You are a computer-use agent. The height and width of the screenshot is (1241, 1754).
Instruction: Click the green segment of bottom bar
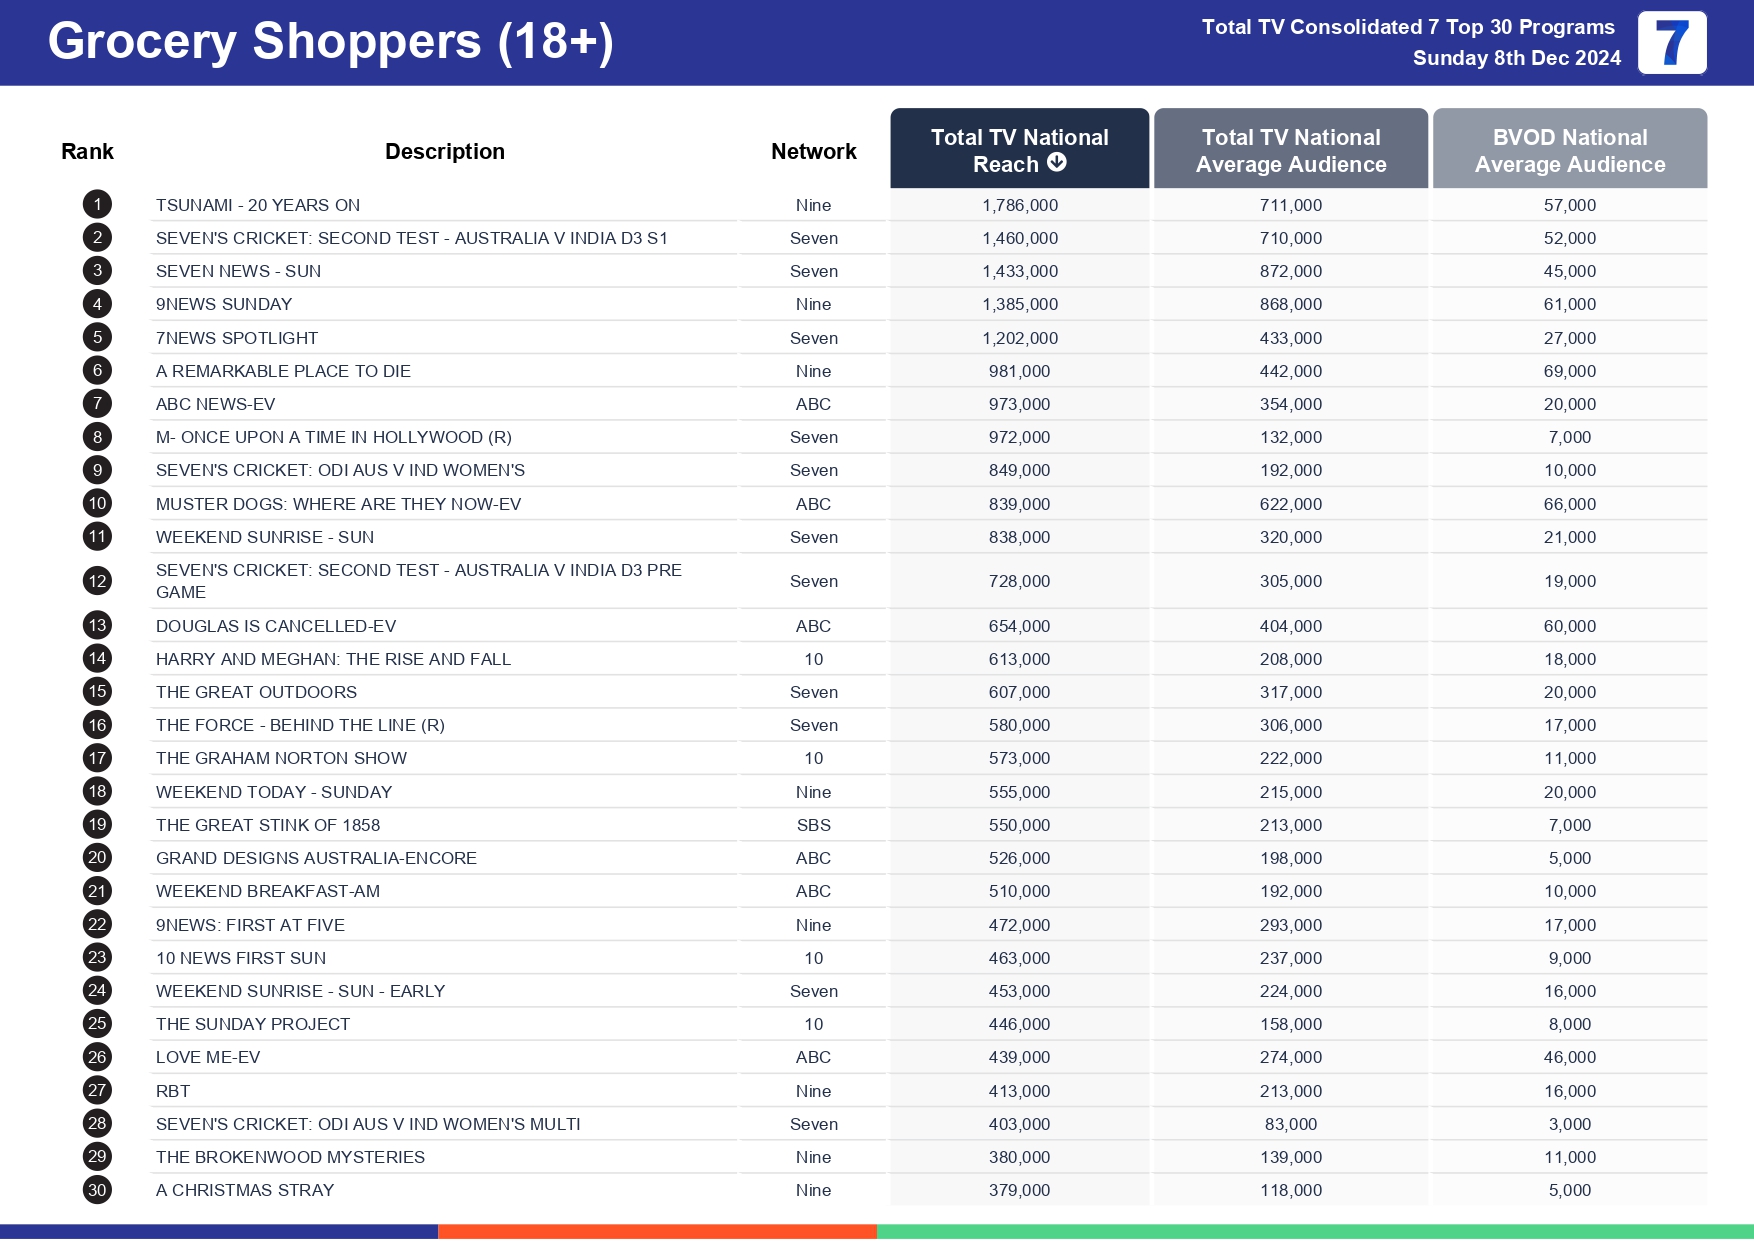(x=1314, y=1232)
